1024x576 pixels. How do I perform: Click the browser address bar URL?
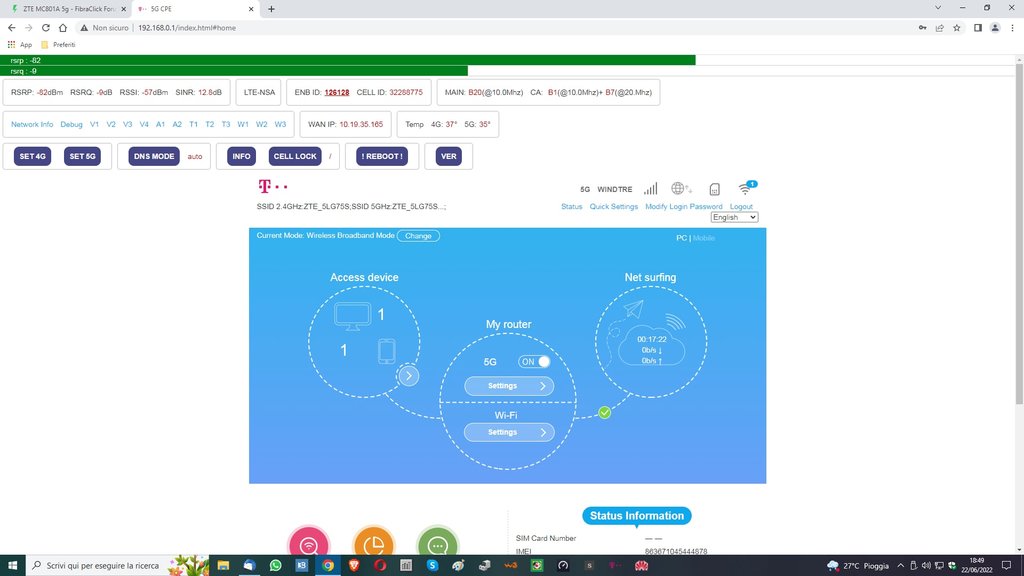point(187,28)
